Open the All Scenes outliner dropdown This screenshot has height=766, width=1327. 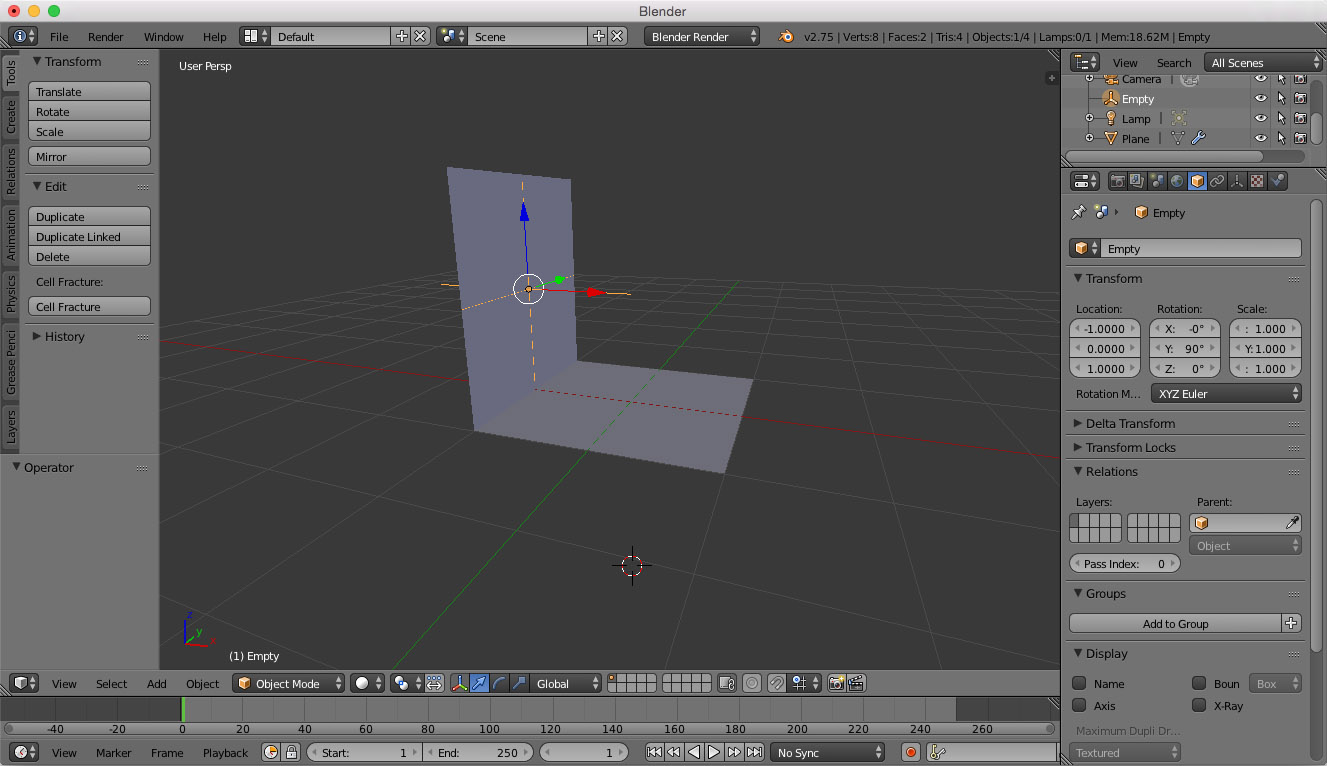coord(1264,62)
